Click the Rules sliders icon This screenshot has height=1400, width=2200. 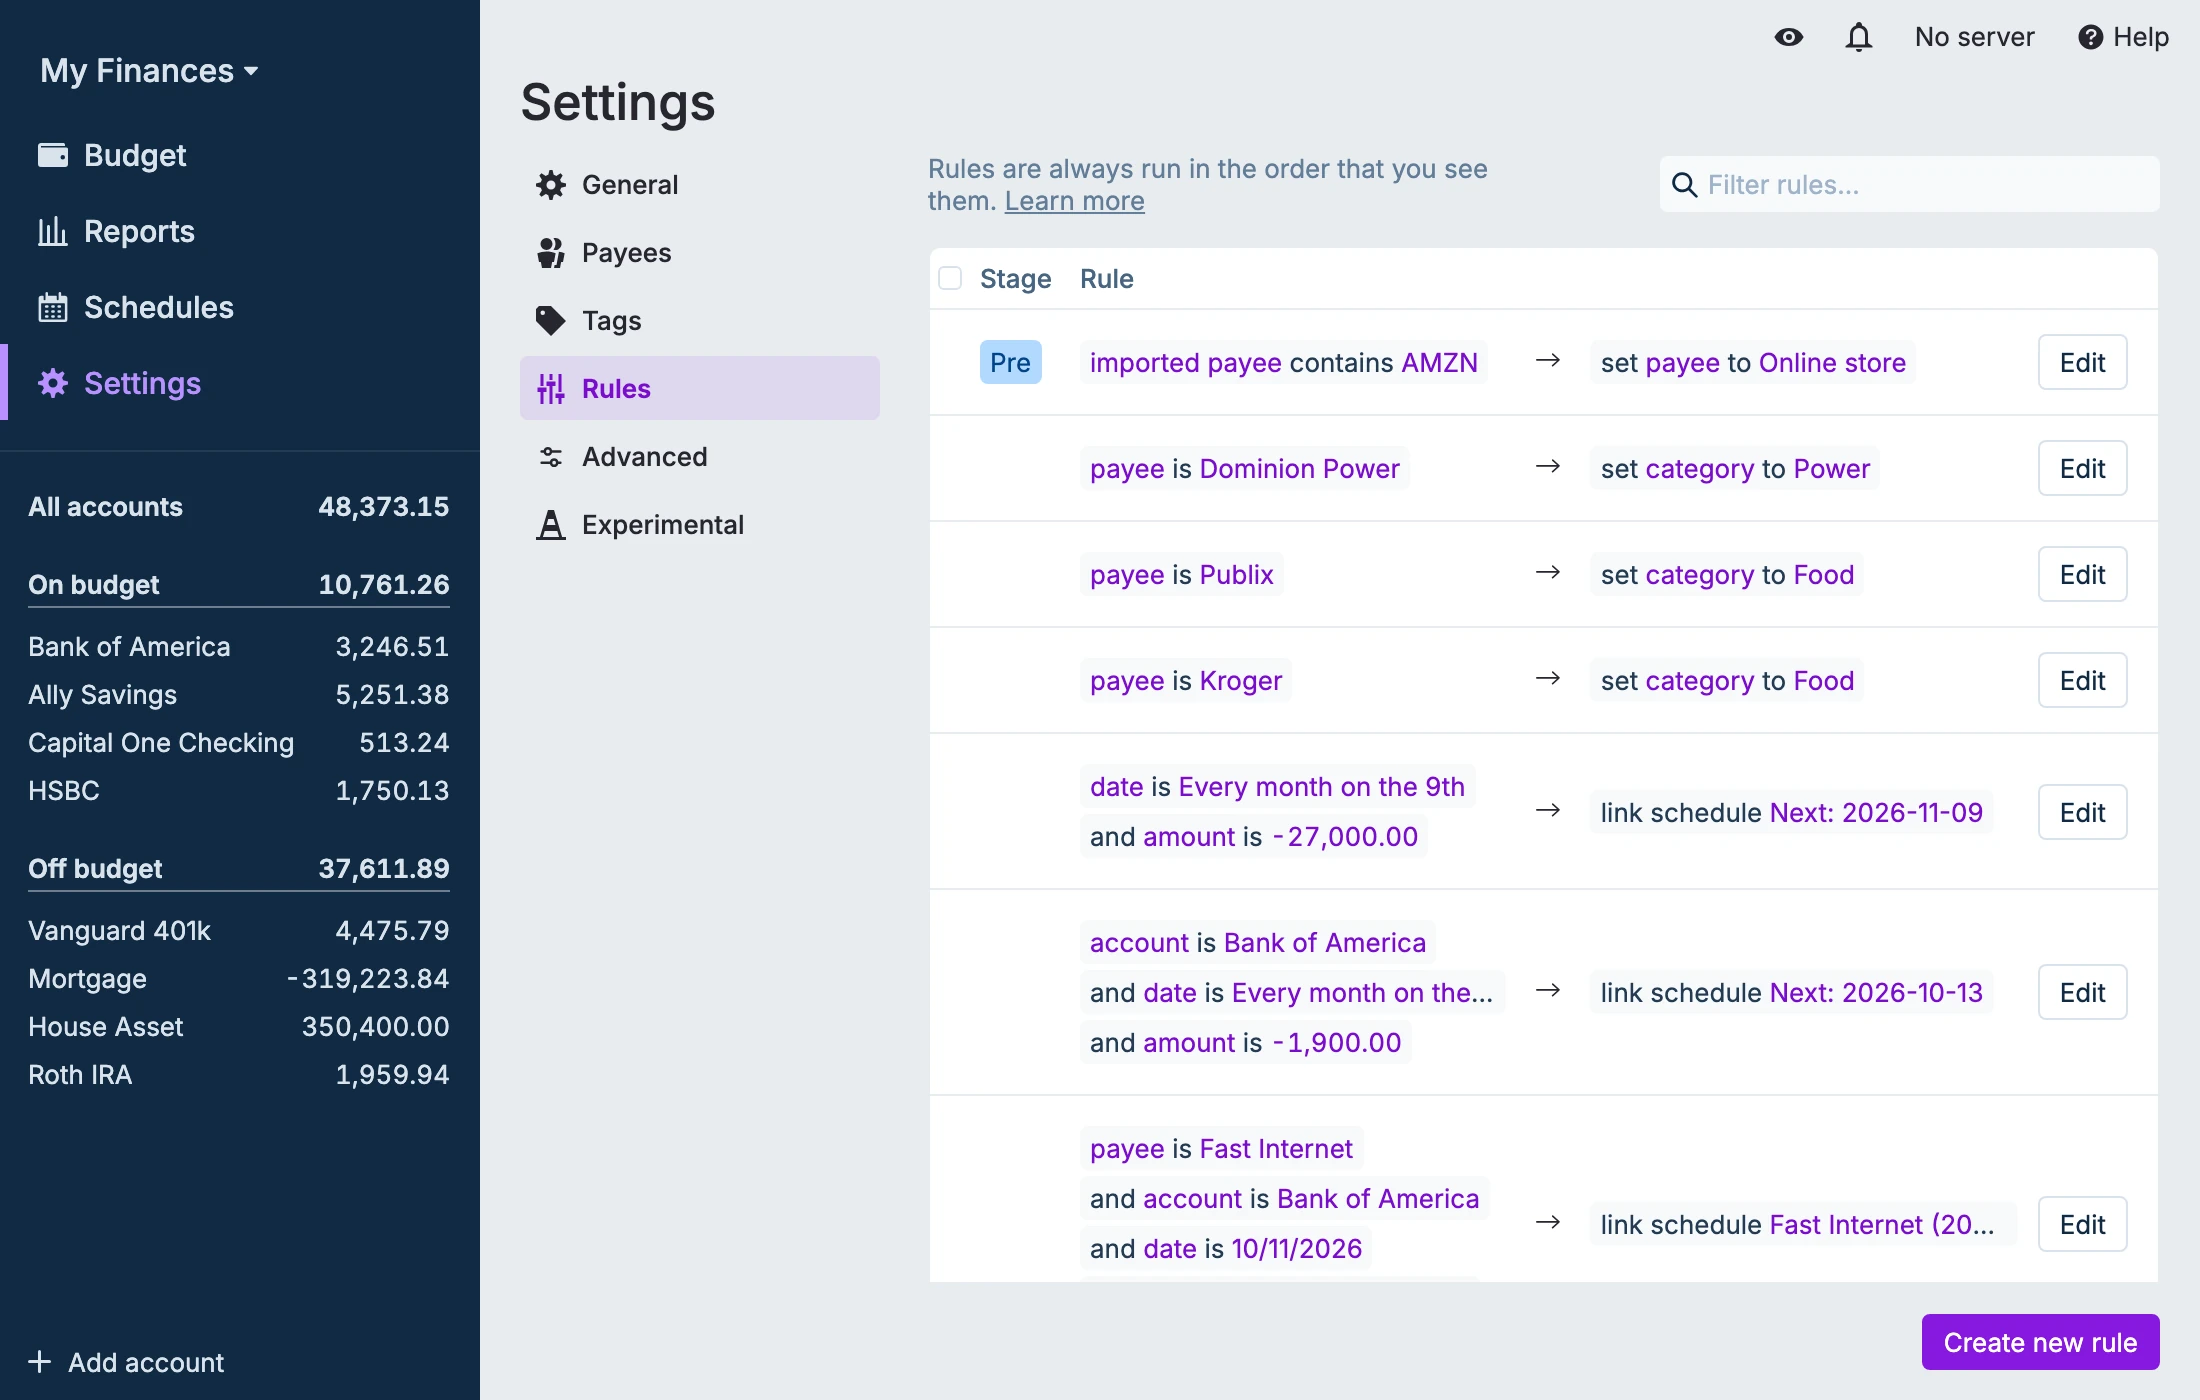tap(551, 389)
